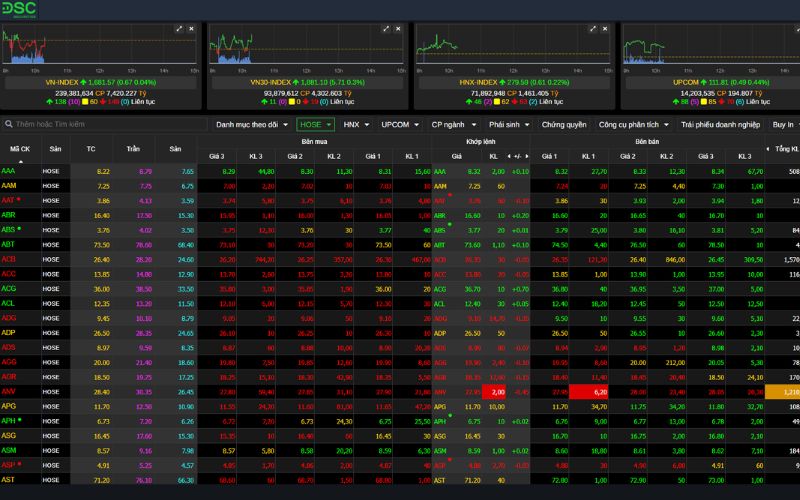Select the Buy In tab
800x500 pixels.
coord(783,124)
